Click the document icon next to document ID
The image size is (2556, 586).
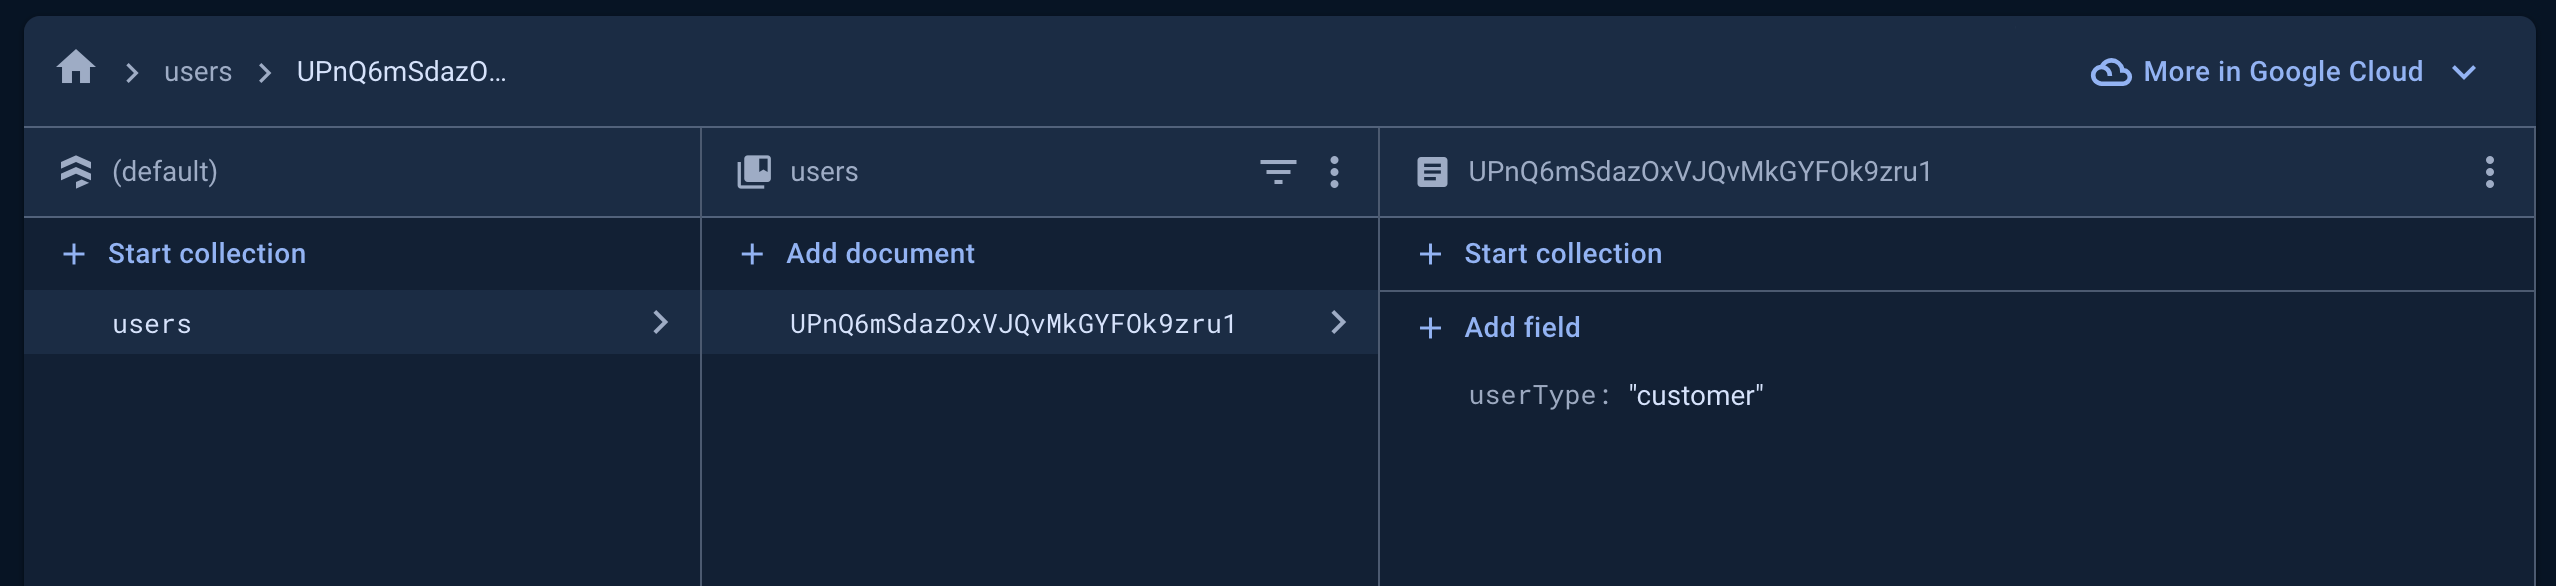1432,172
